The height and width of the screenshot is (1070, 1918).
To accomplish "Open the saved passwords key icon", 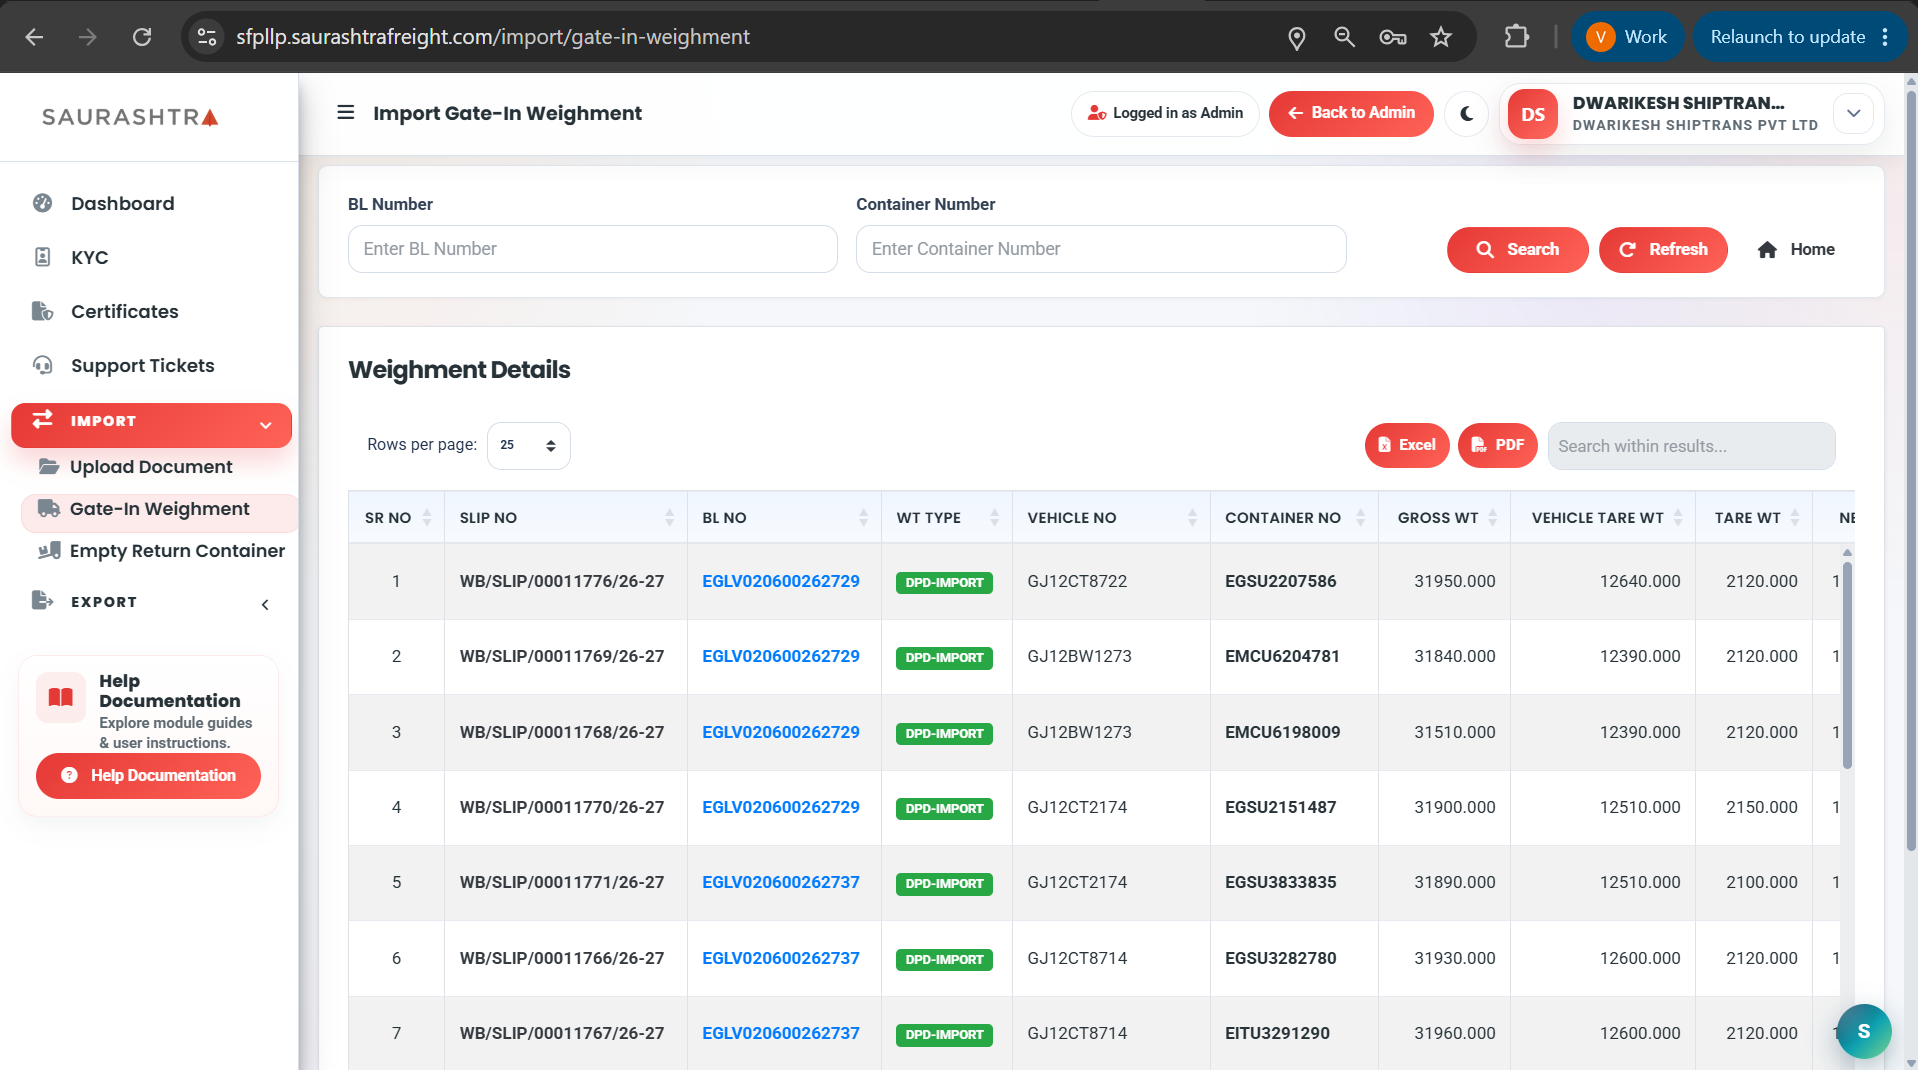I will [x=1392, y=37].
